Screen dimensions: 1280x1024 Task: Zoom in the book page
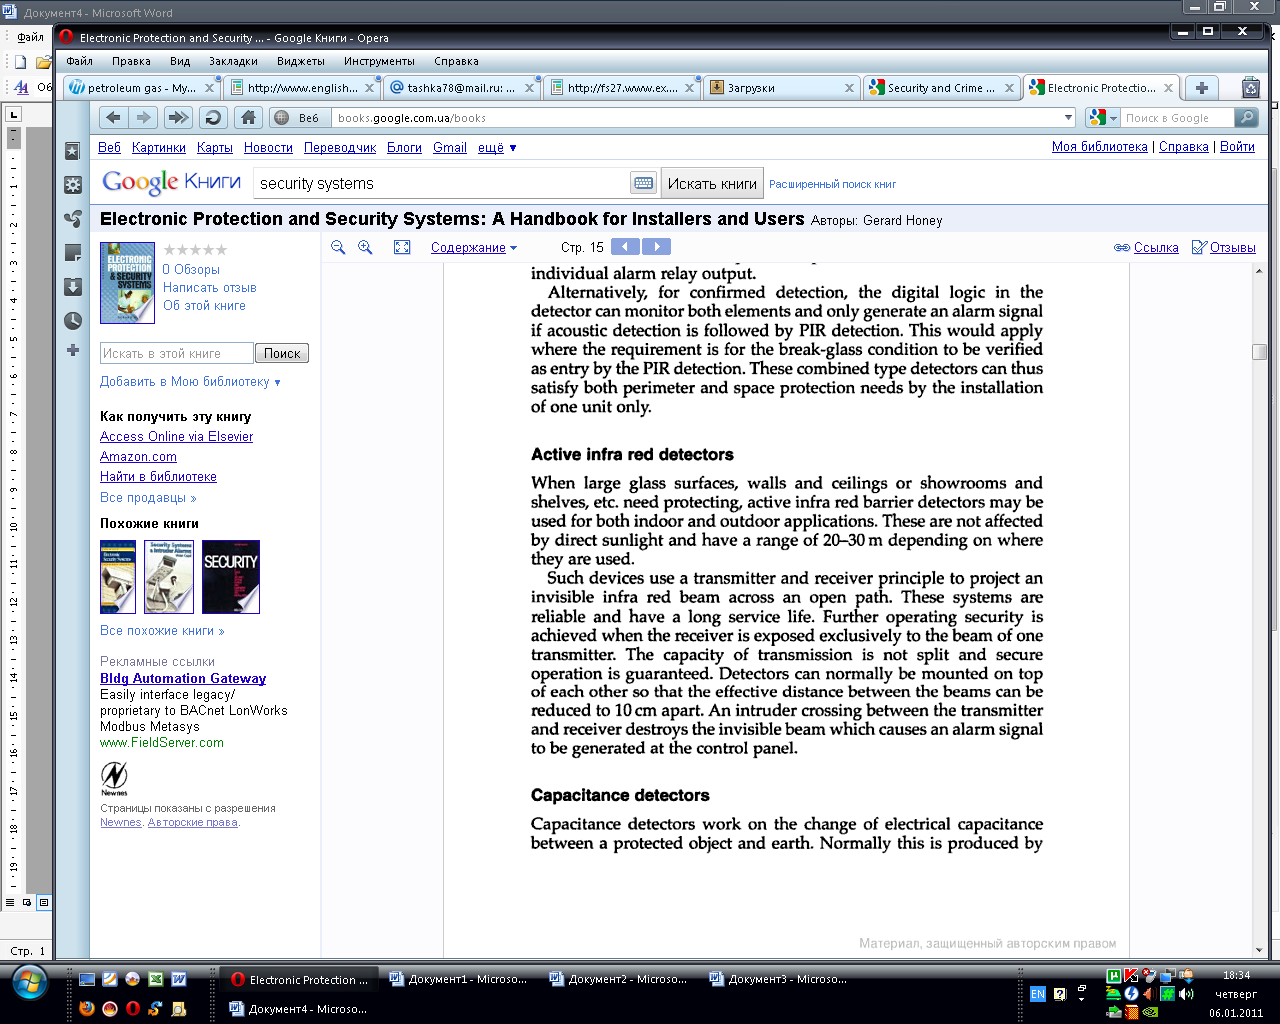(365, 247)
